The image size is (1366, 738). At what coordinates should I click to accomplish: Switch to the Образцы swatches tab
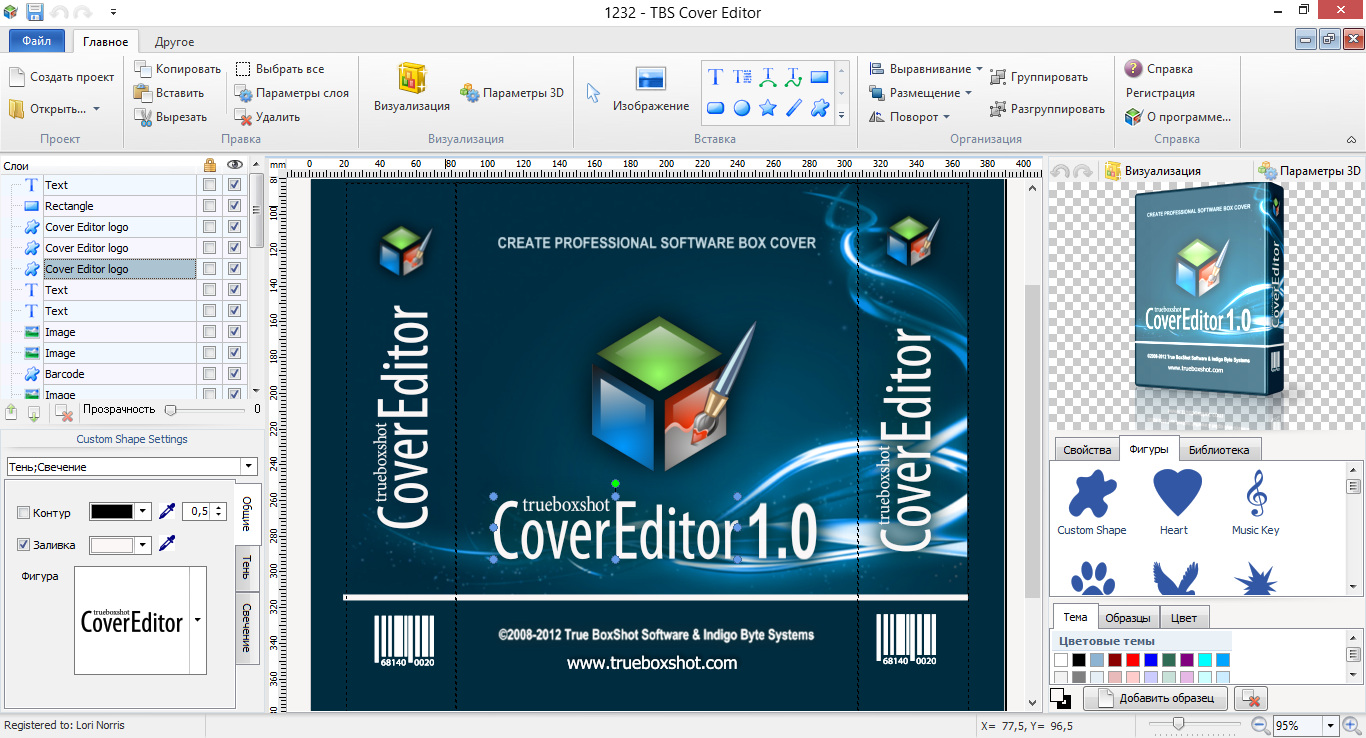click(x=1130, y=617)
